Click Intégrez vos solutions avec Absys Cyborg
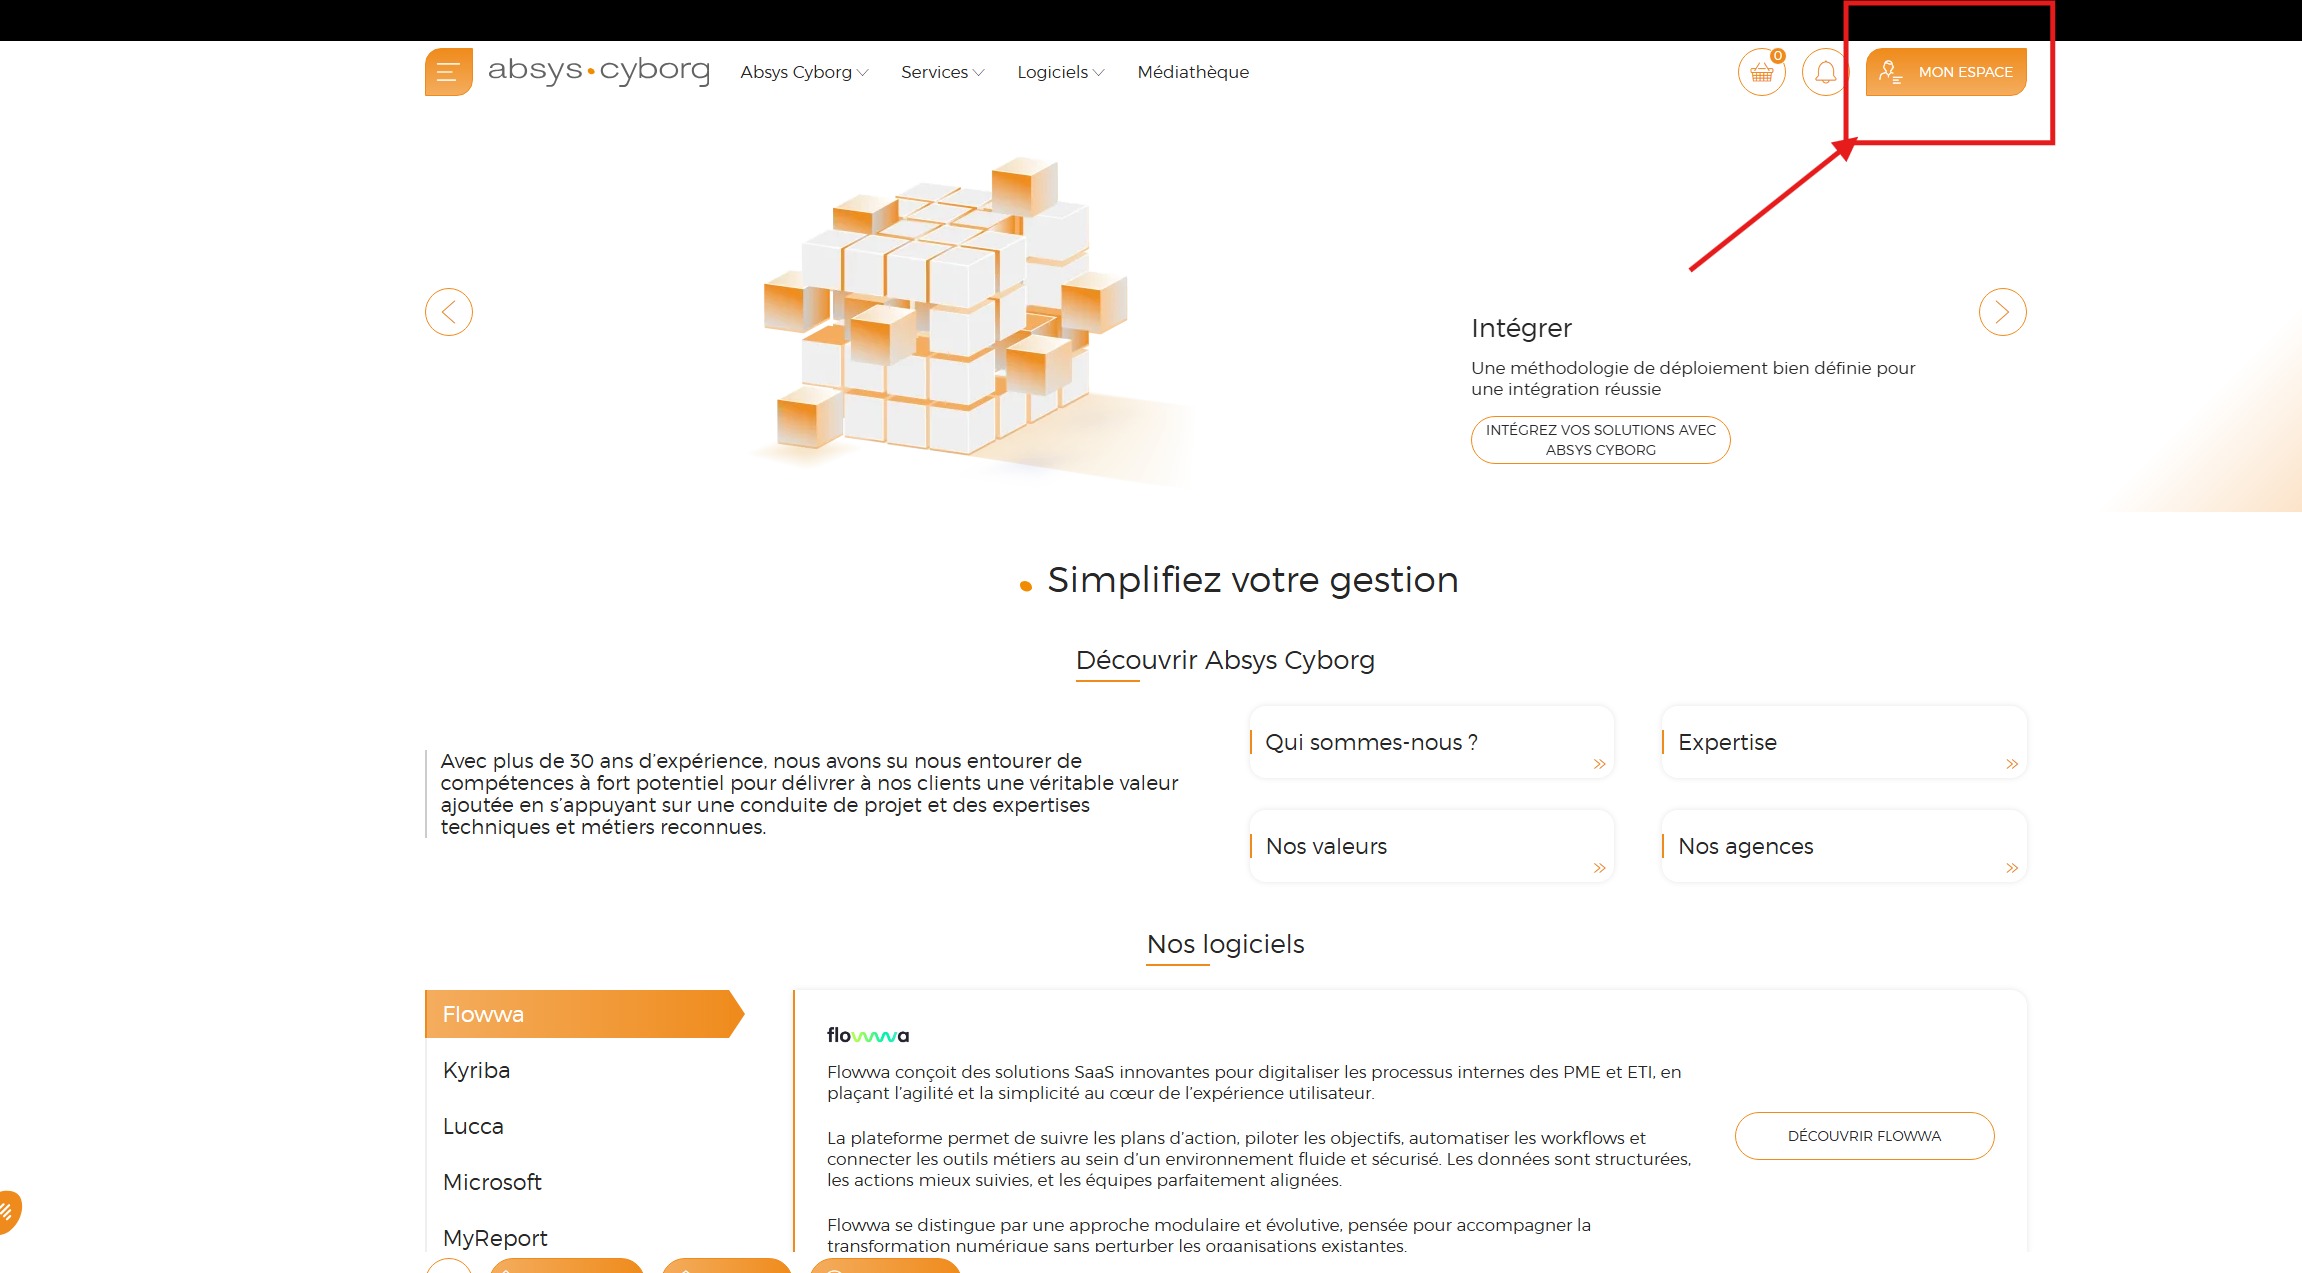Screen dimensions: 2302x1273 click(x=1600, y=440)
